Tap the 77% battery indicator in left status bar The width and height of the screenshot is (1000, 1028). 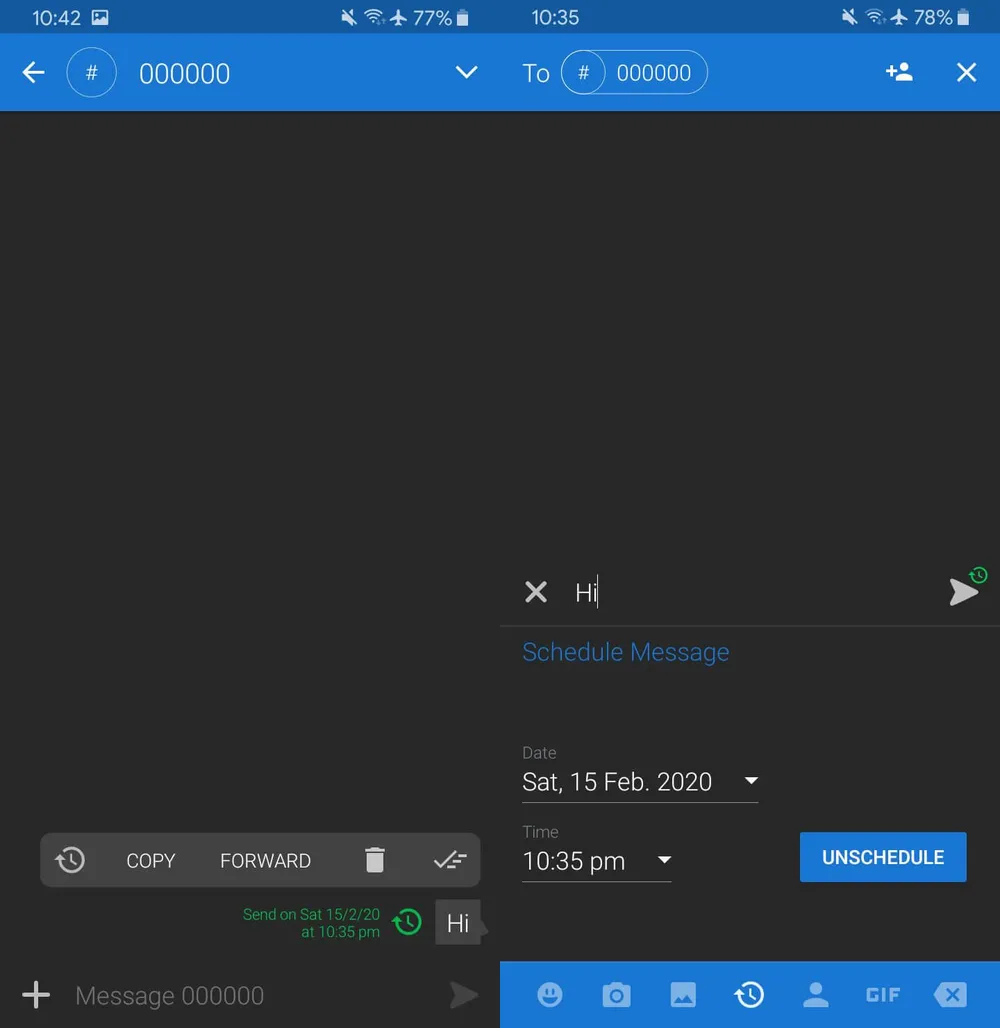tap(441, 18)
